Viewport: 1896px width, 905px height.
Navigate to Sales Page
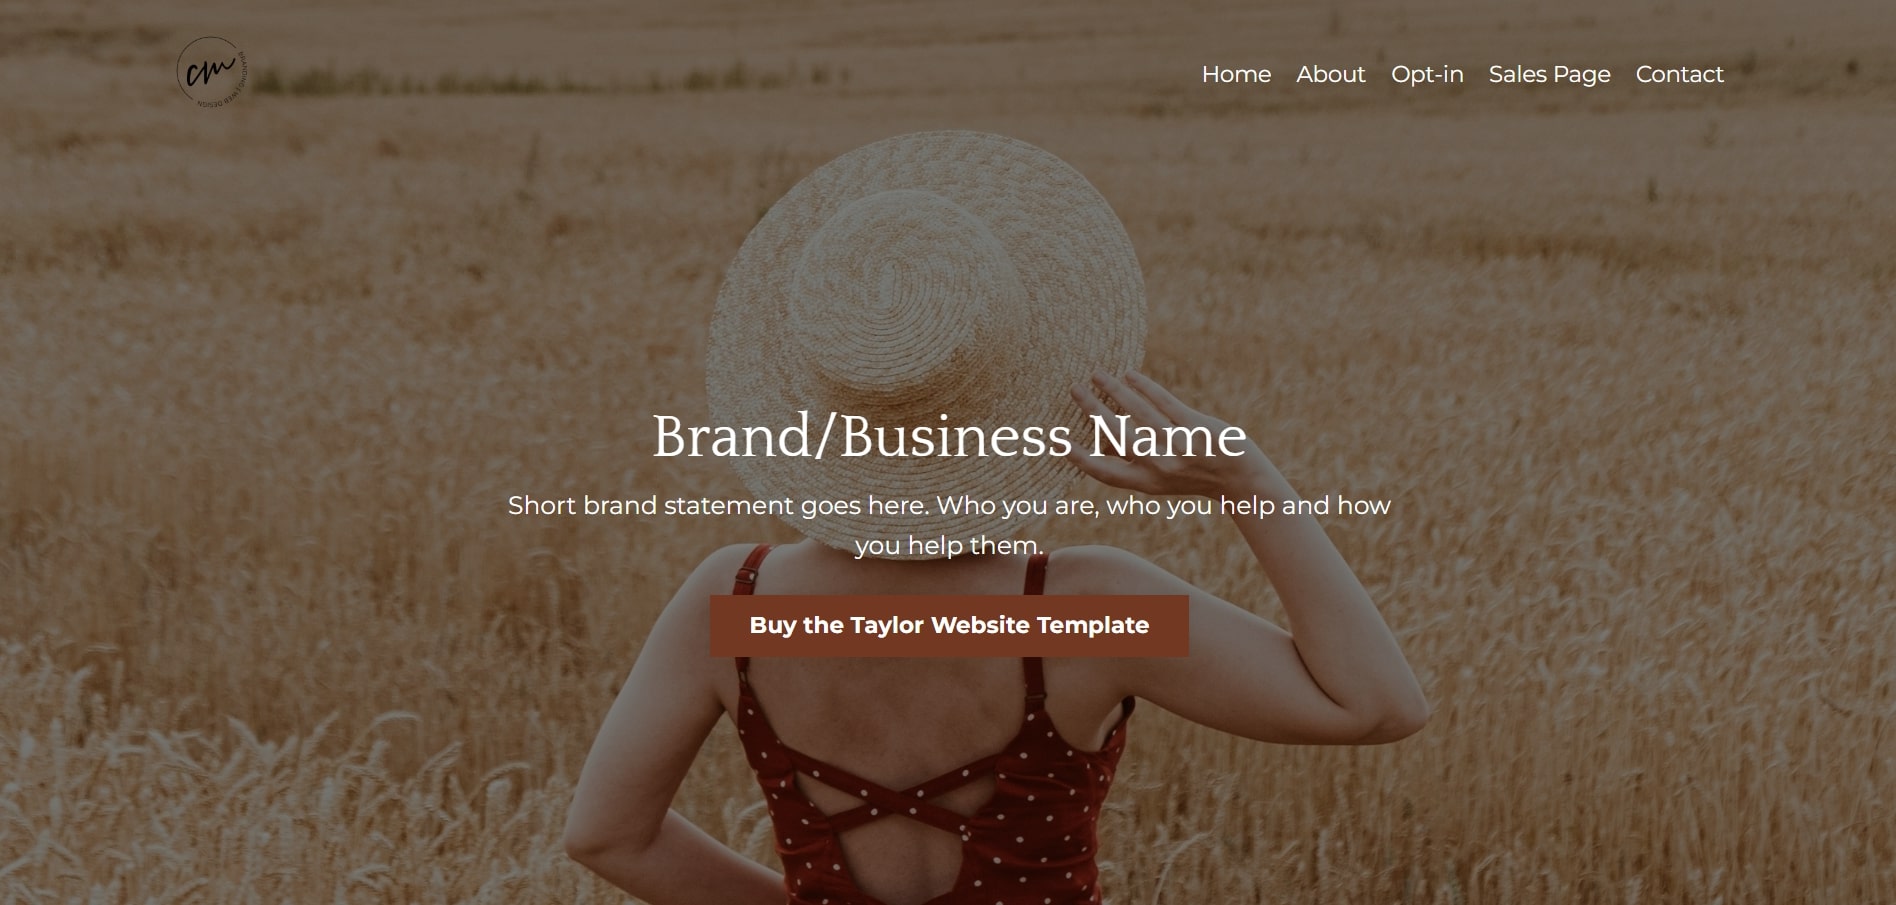tap(1549, 75)
